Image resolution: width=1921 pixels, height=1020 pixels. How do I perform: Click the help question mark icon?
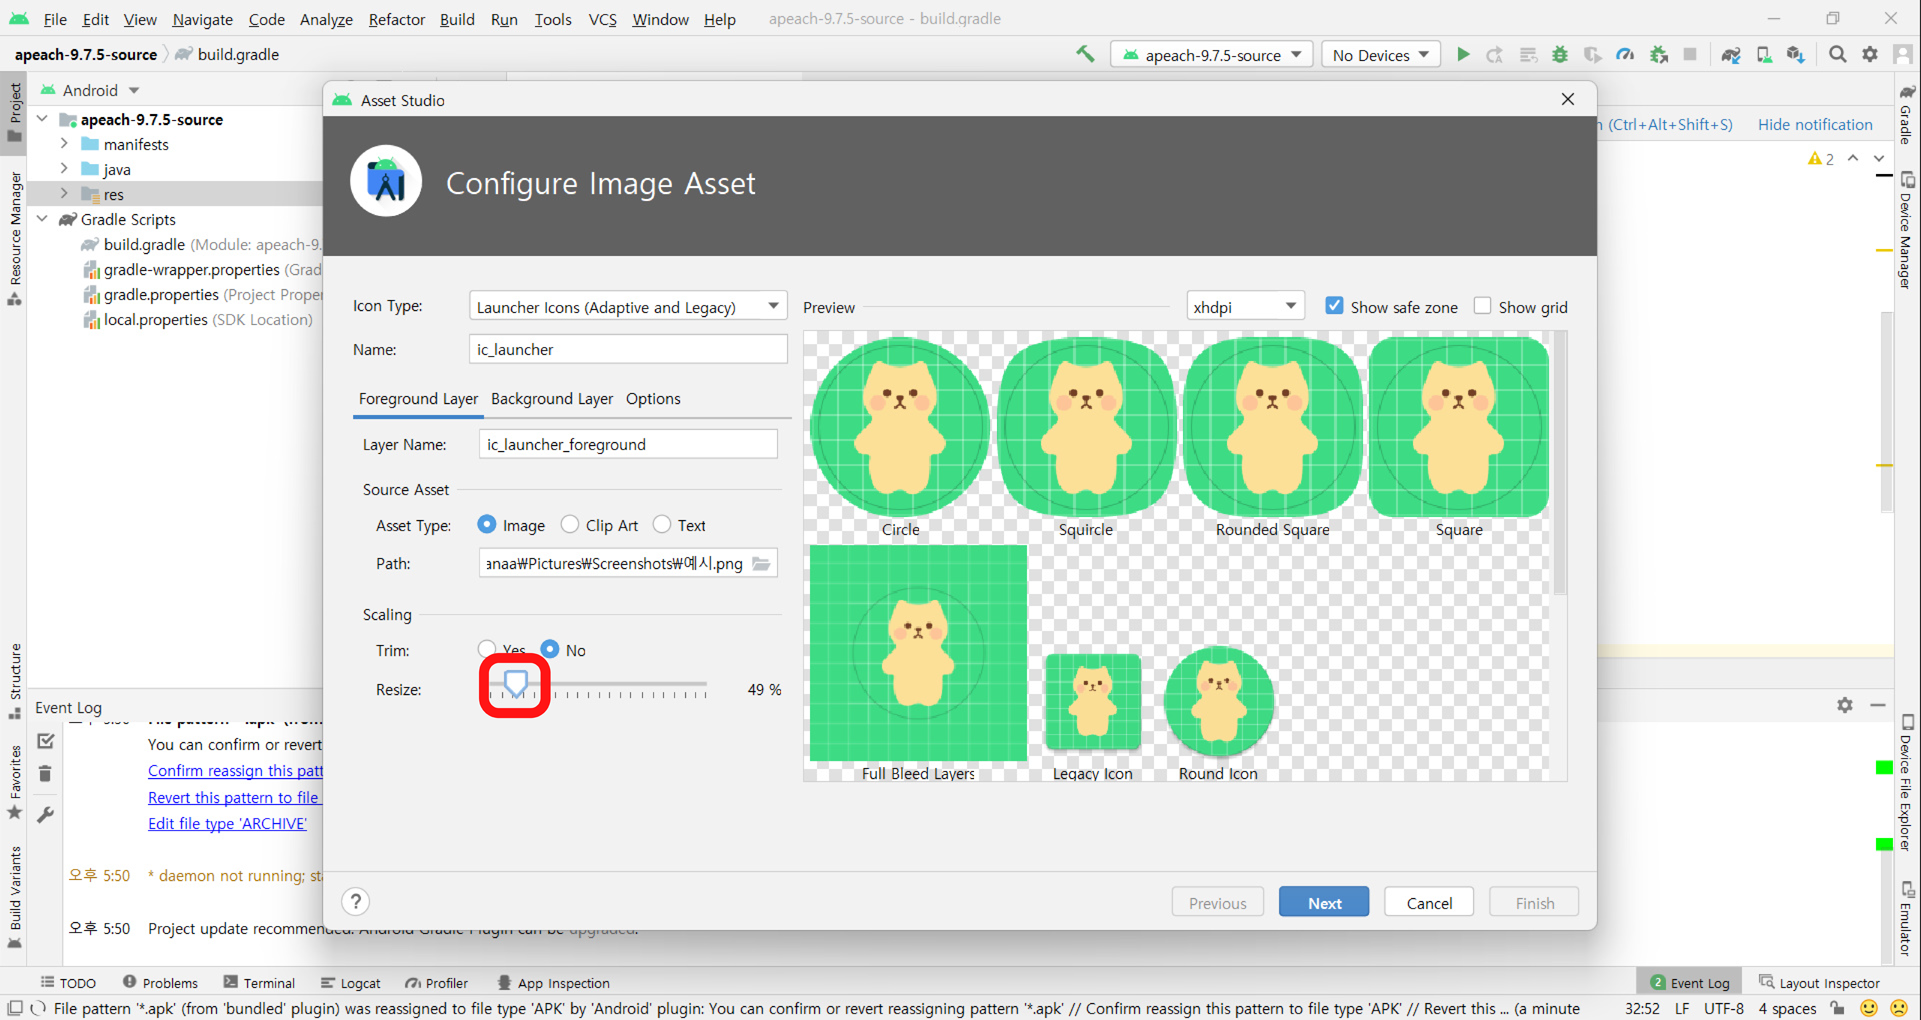coord(356,902)
